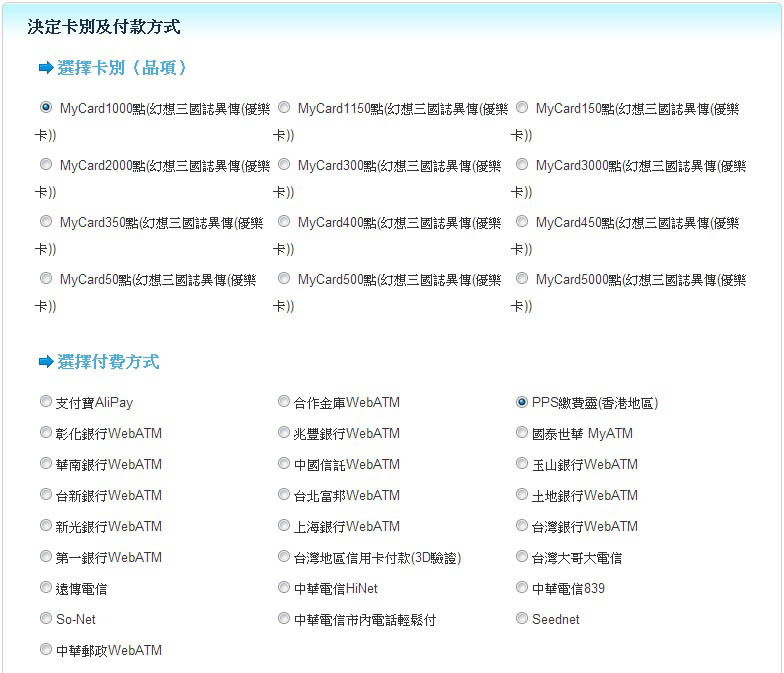Select MyCard50點 card option
The image size is (784, 673).
pos(46,278)
